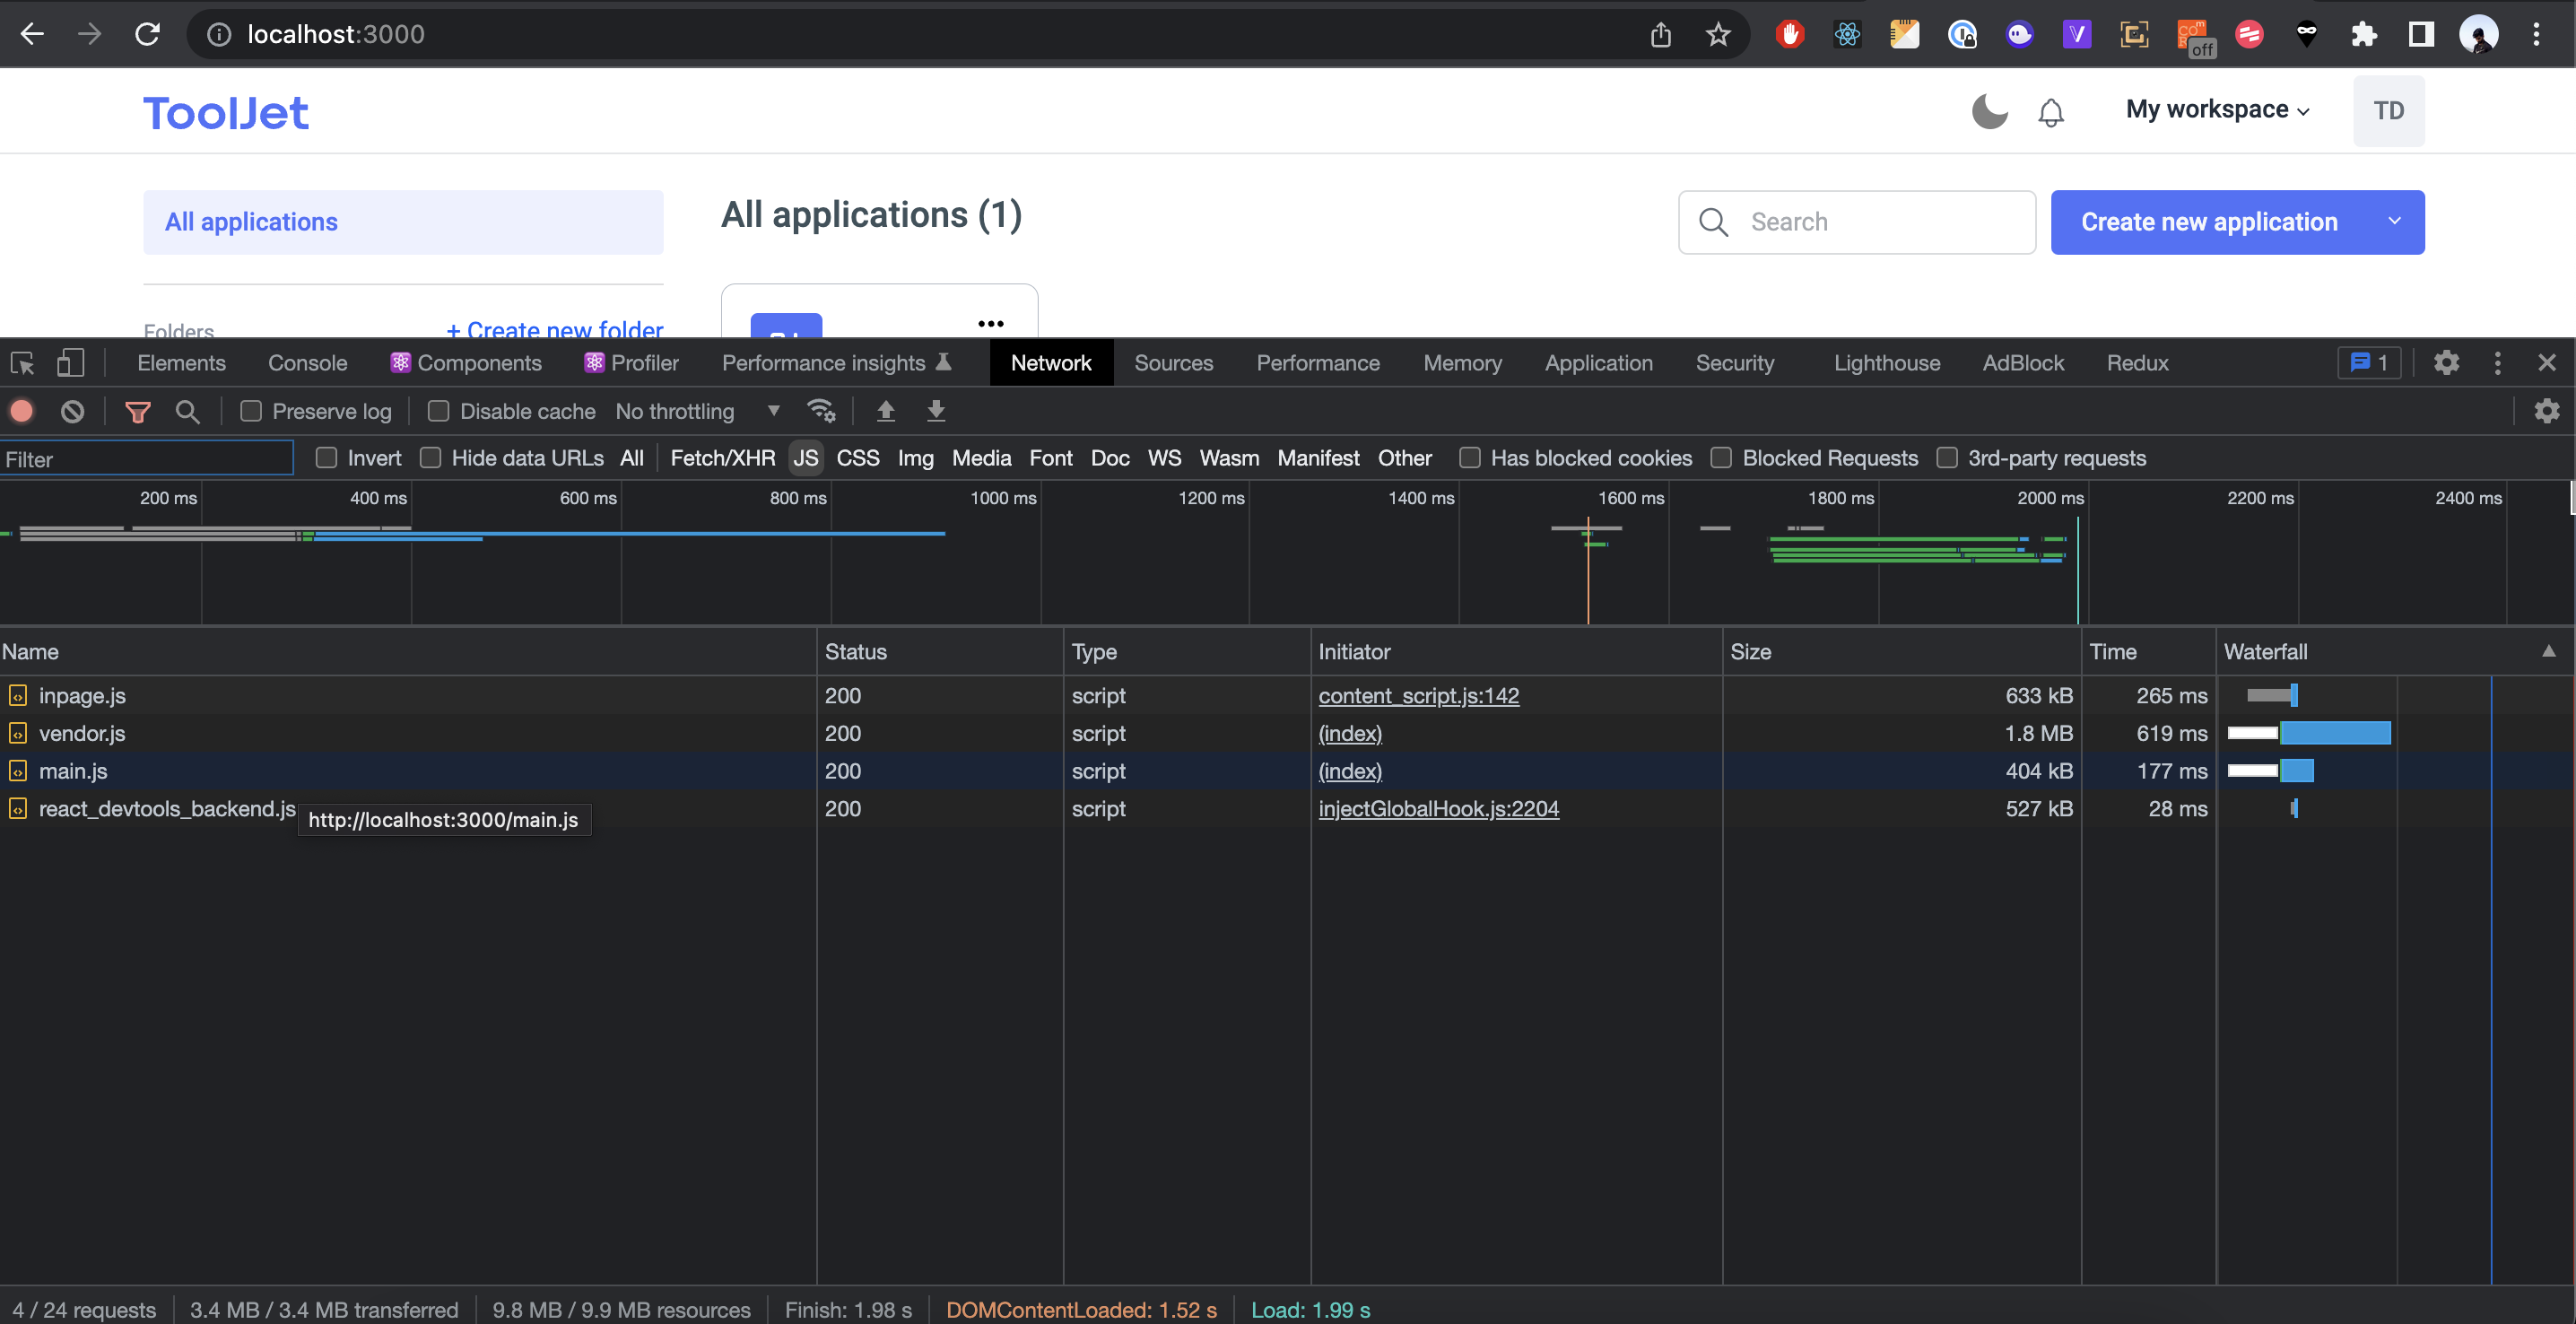The width and height of the screenshot is (2576, 1324).
Task: Import a HAR file
Action: tap(885, 411)
